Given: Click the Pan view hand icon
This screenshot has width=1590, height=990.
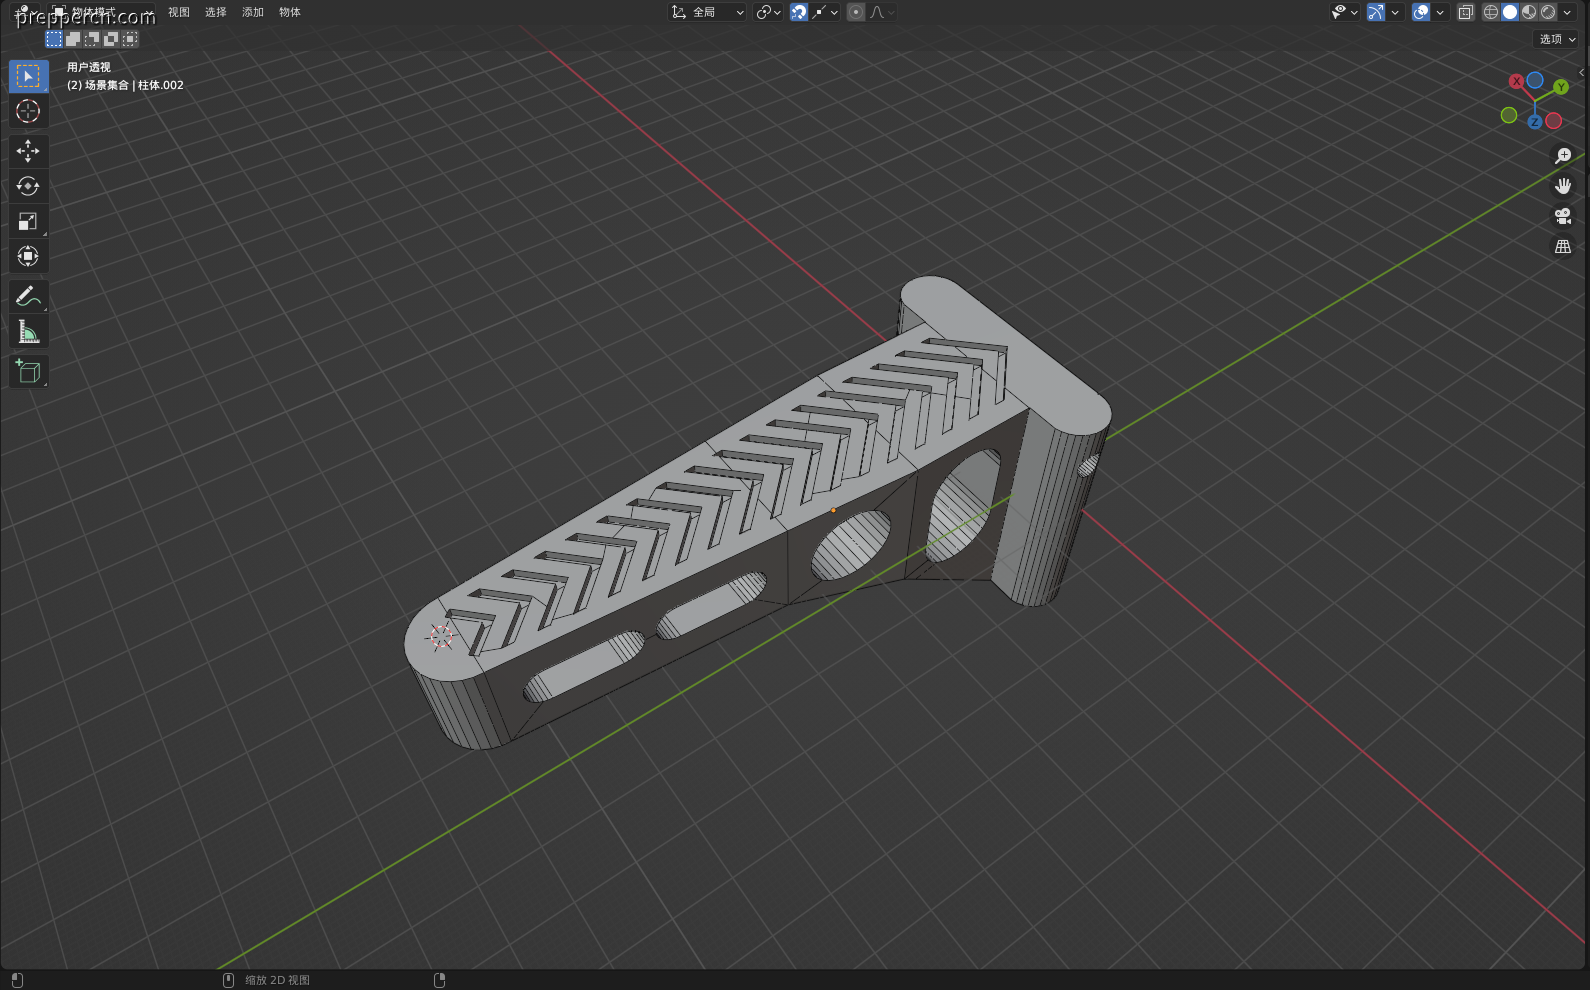Looking at the screenshot, I should point(1563,186).
